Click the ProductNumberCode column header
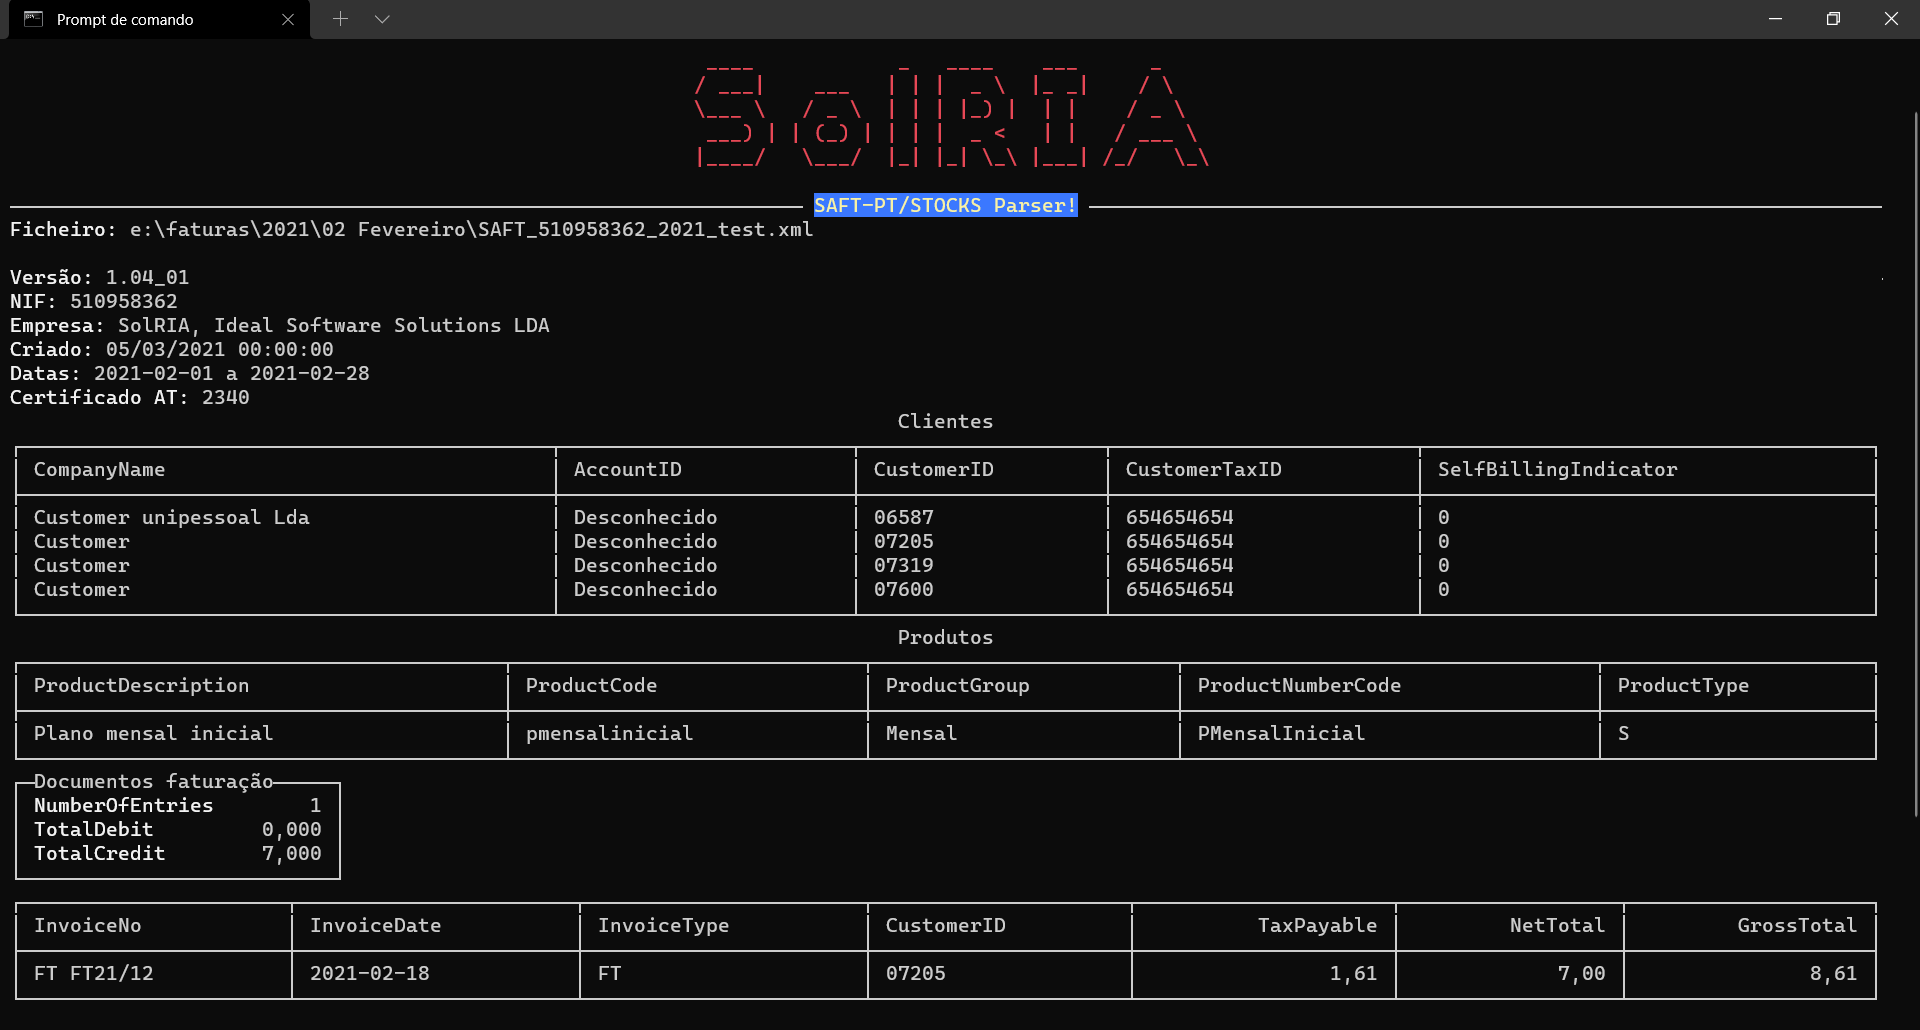 click(x=1299, y=685)
